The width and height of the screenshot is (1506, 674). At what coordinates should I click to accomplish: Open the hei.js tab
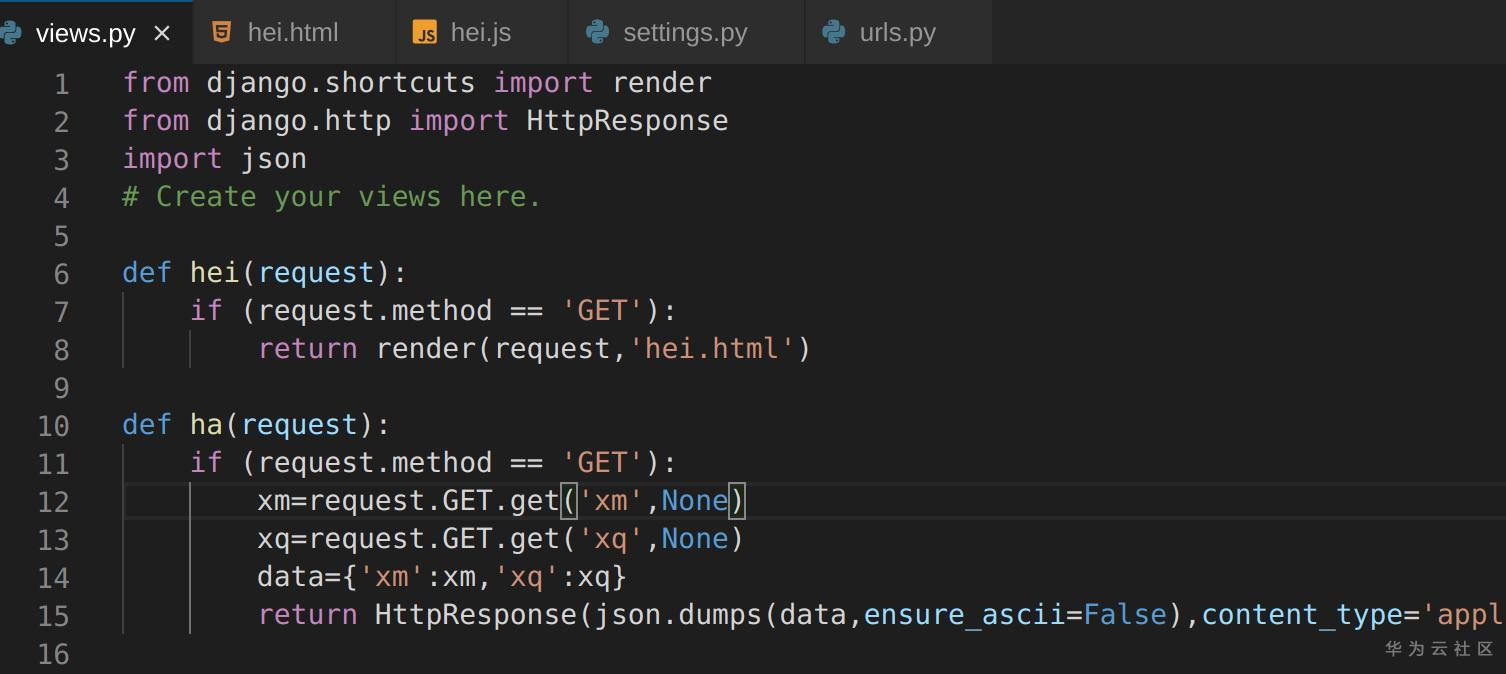[480, 32]
